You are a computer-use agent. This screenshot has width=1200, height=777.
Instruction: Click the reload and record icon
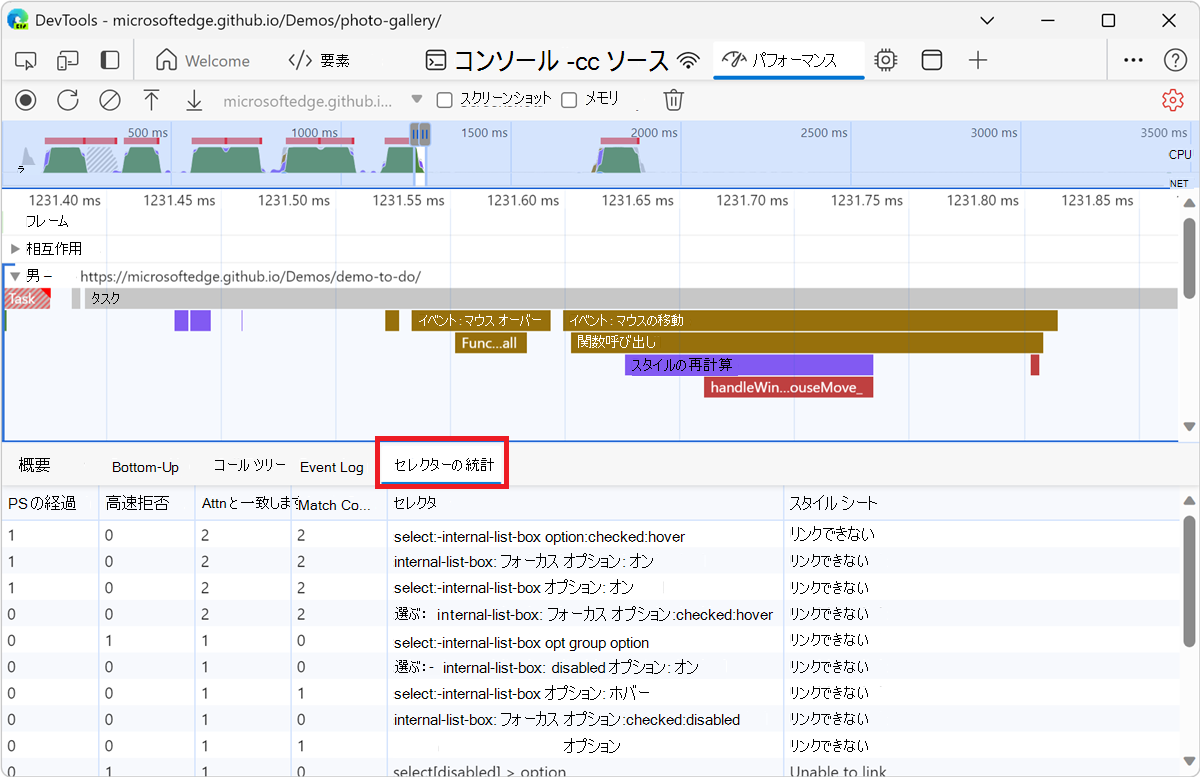(x=67, y=100)
